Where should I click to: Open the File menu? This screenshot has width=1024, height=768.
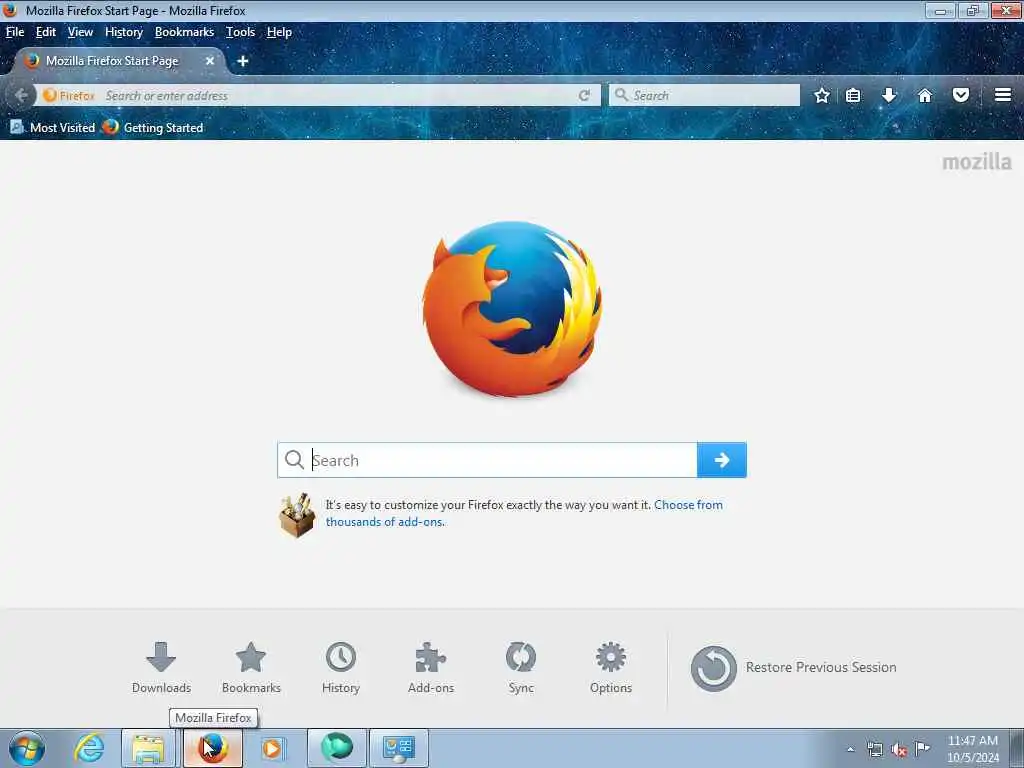[15, 32]
